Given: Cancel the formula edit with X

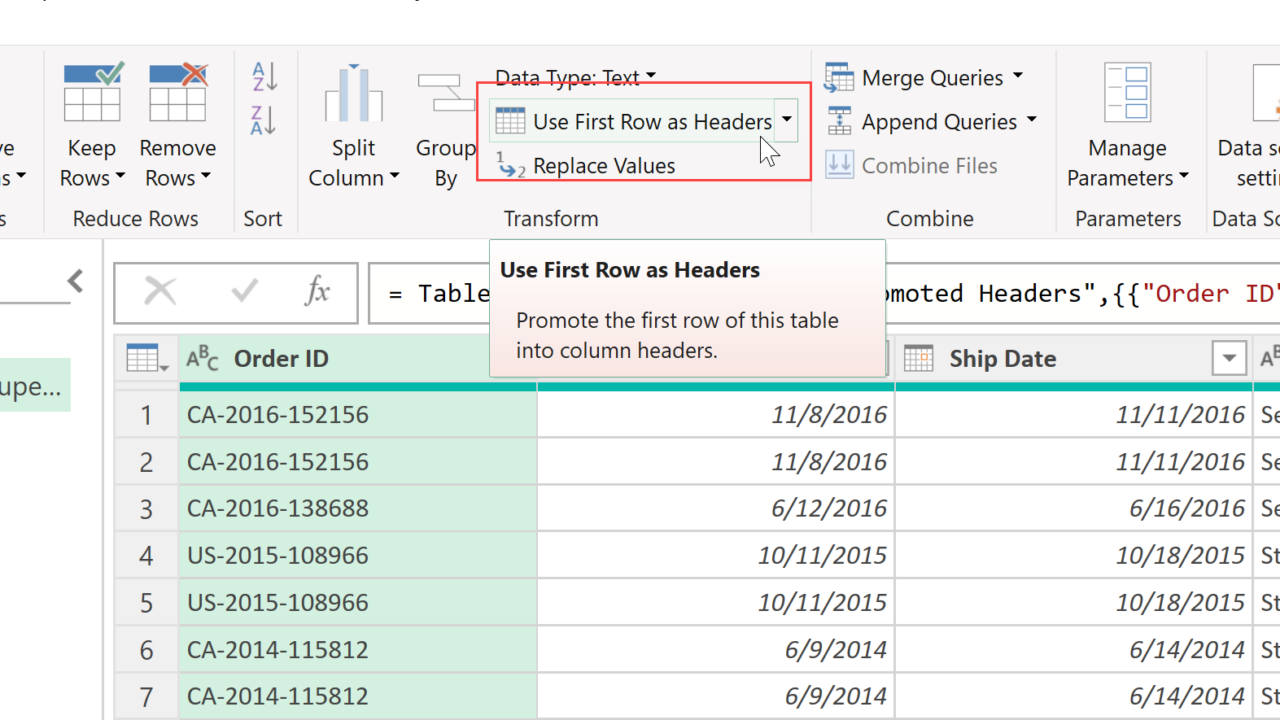Looking at the screenshot, I should 160,292.
